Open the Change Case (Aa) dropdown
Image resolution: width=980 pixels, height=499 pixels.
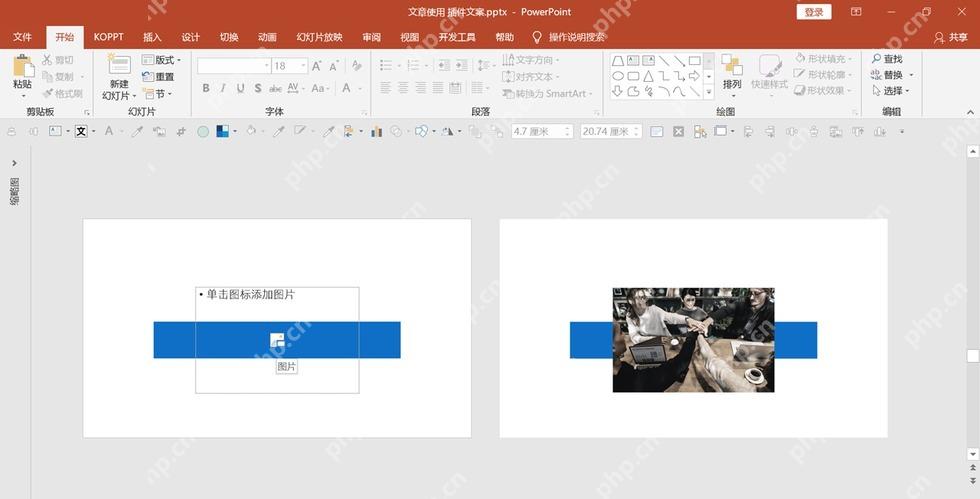(319, 89)
